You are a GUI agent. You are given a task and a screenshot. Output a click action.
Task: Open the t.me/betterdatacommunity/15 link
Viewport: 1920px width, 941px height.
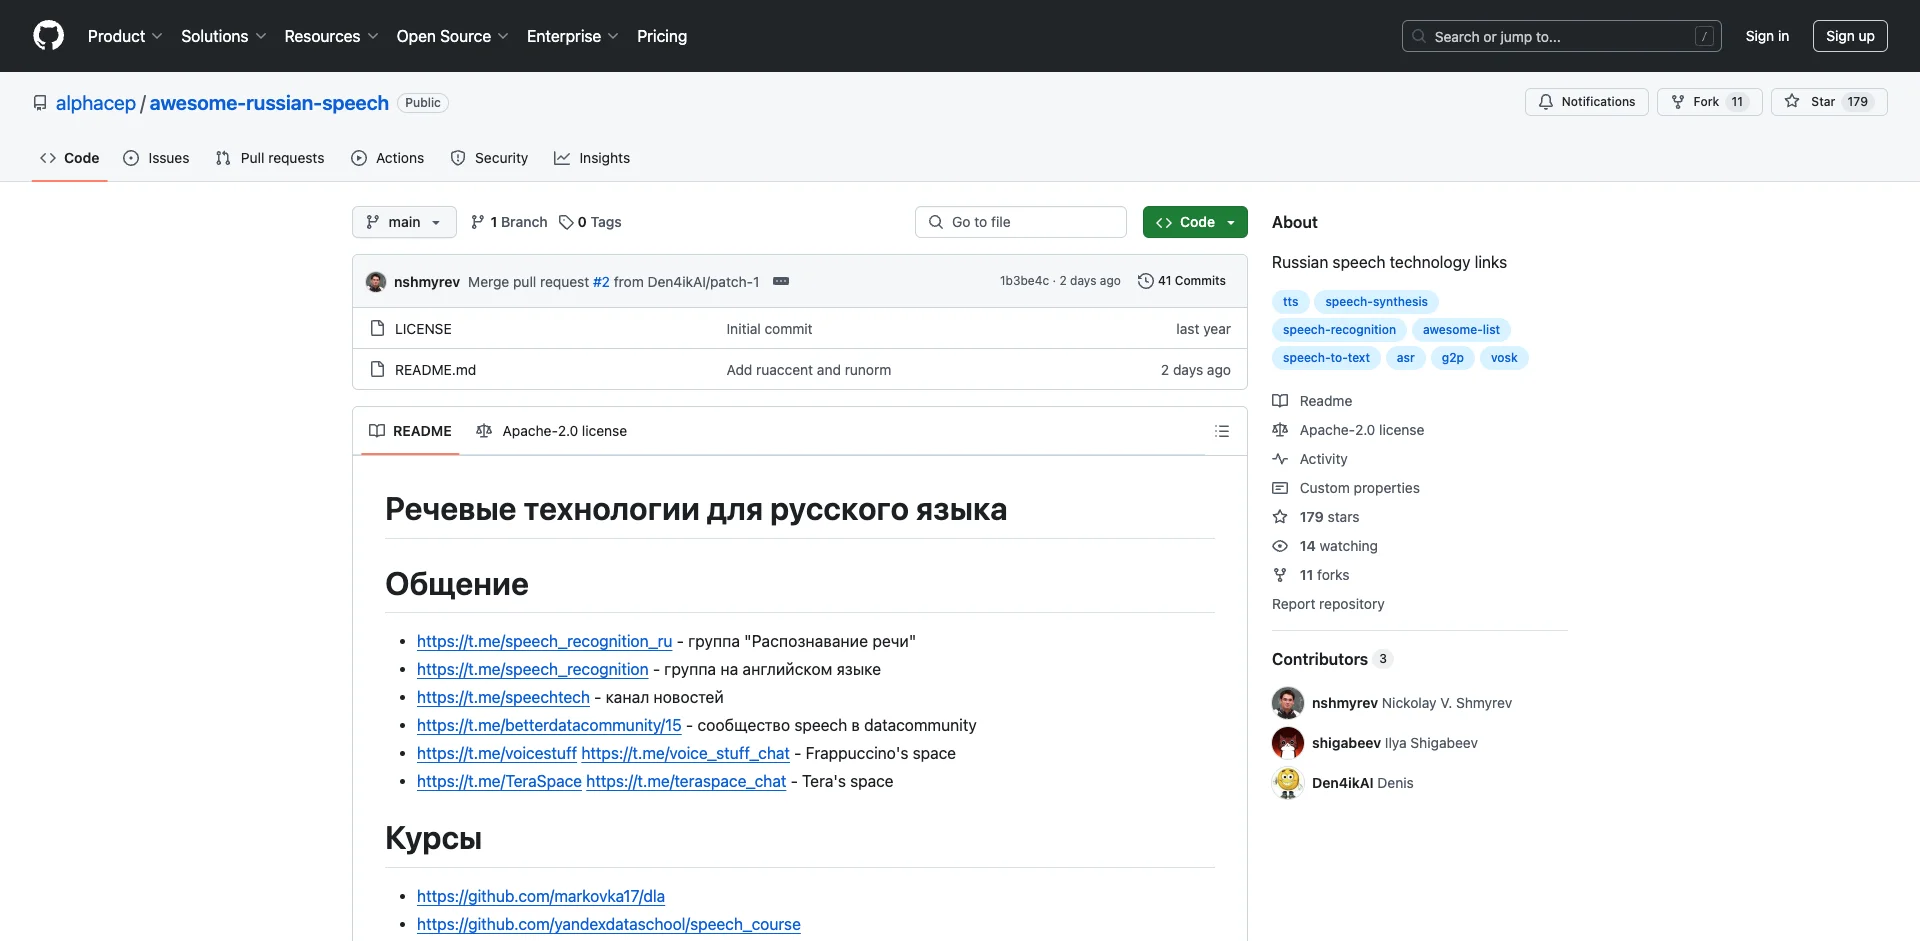tap(549, 725)
